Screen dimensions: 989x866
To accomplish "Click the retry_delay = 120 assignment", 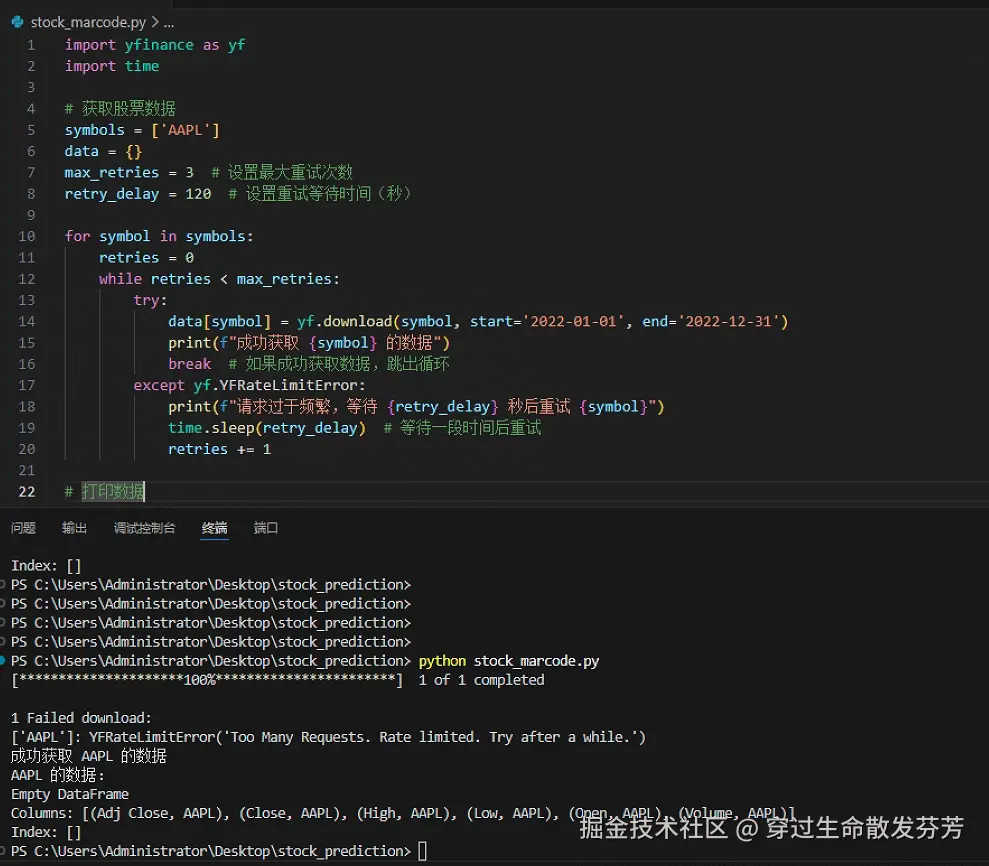I will (138, 194).
